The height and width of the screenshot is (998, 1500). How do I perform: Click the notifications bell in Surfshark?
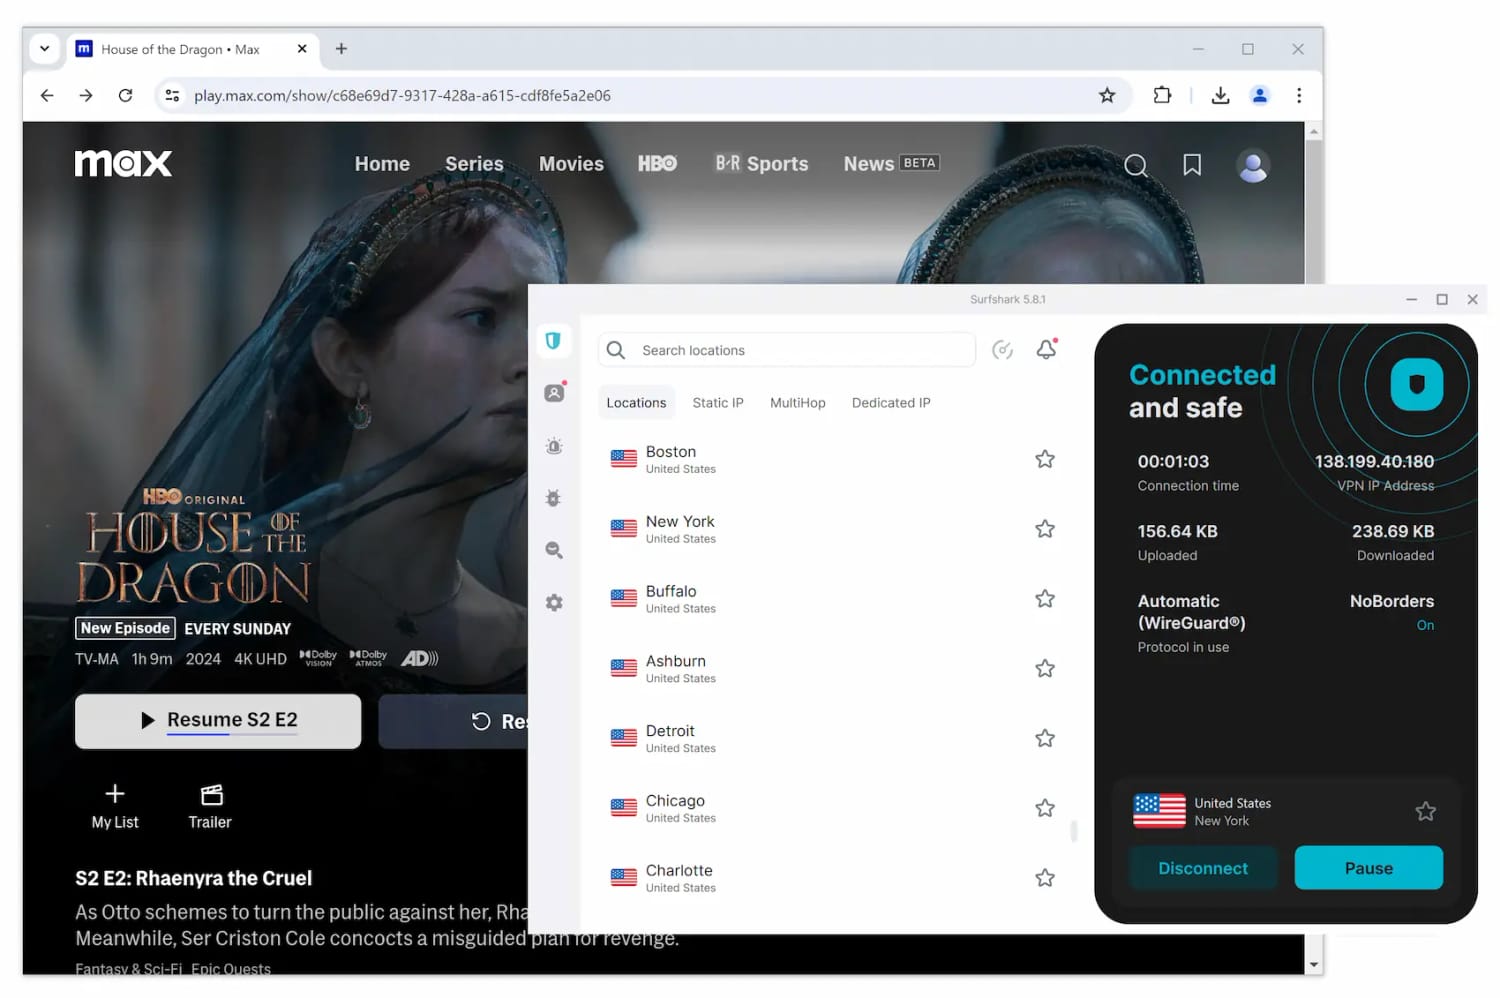tap(1046, 349)
